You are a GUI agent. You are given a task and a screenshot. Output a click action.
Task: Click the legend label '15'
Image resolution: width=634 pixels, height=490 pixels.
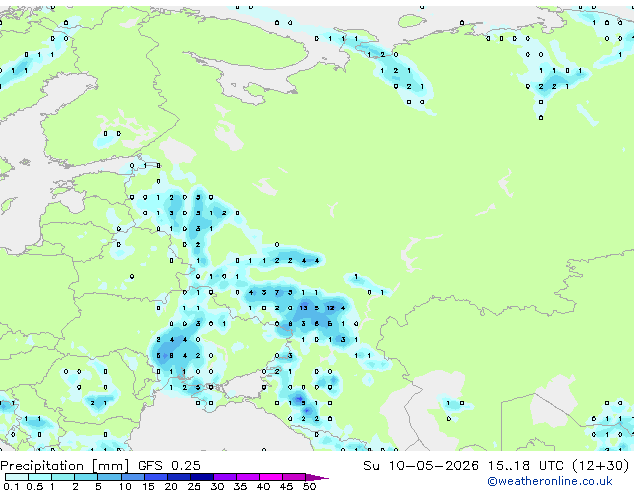click(x=148, y=486)
